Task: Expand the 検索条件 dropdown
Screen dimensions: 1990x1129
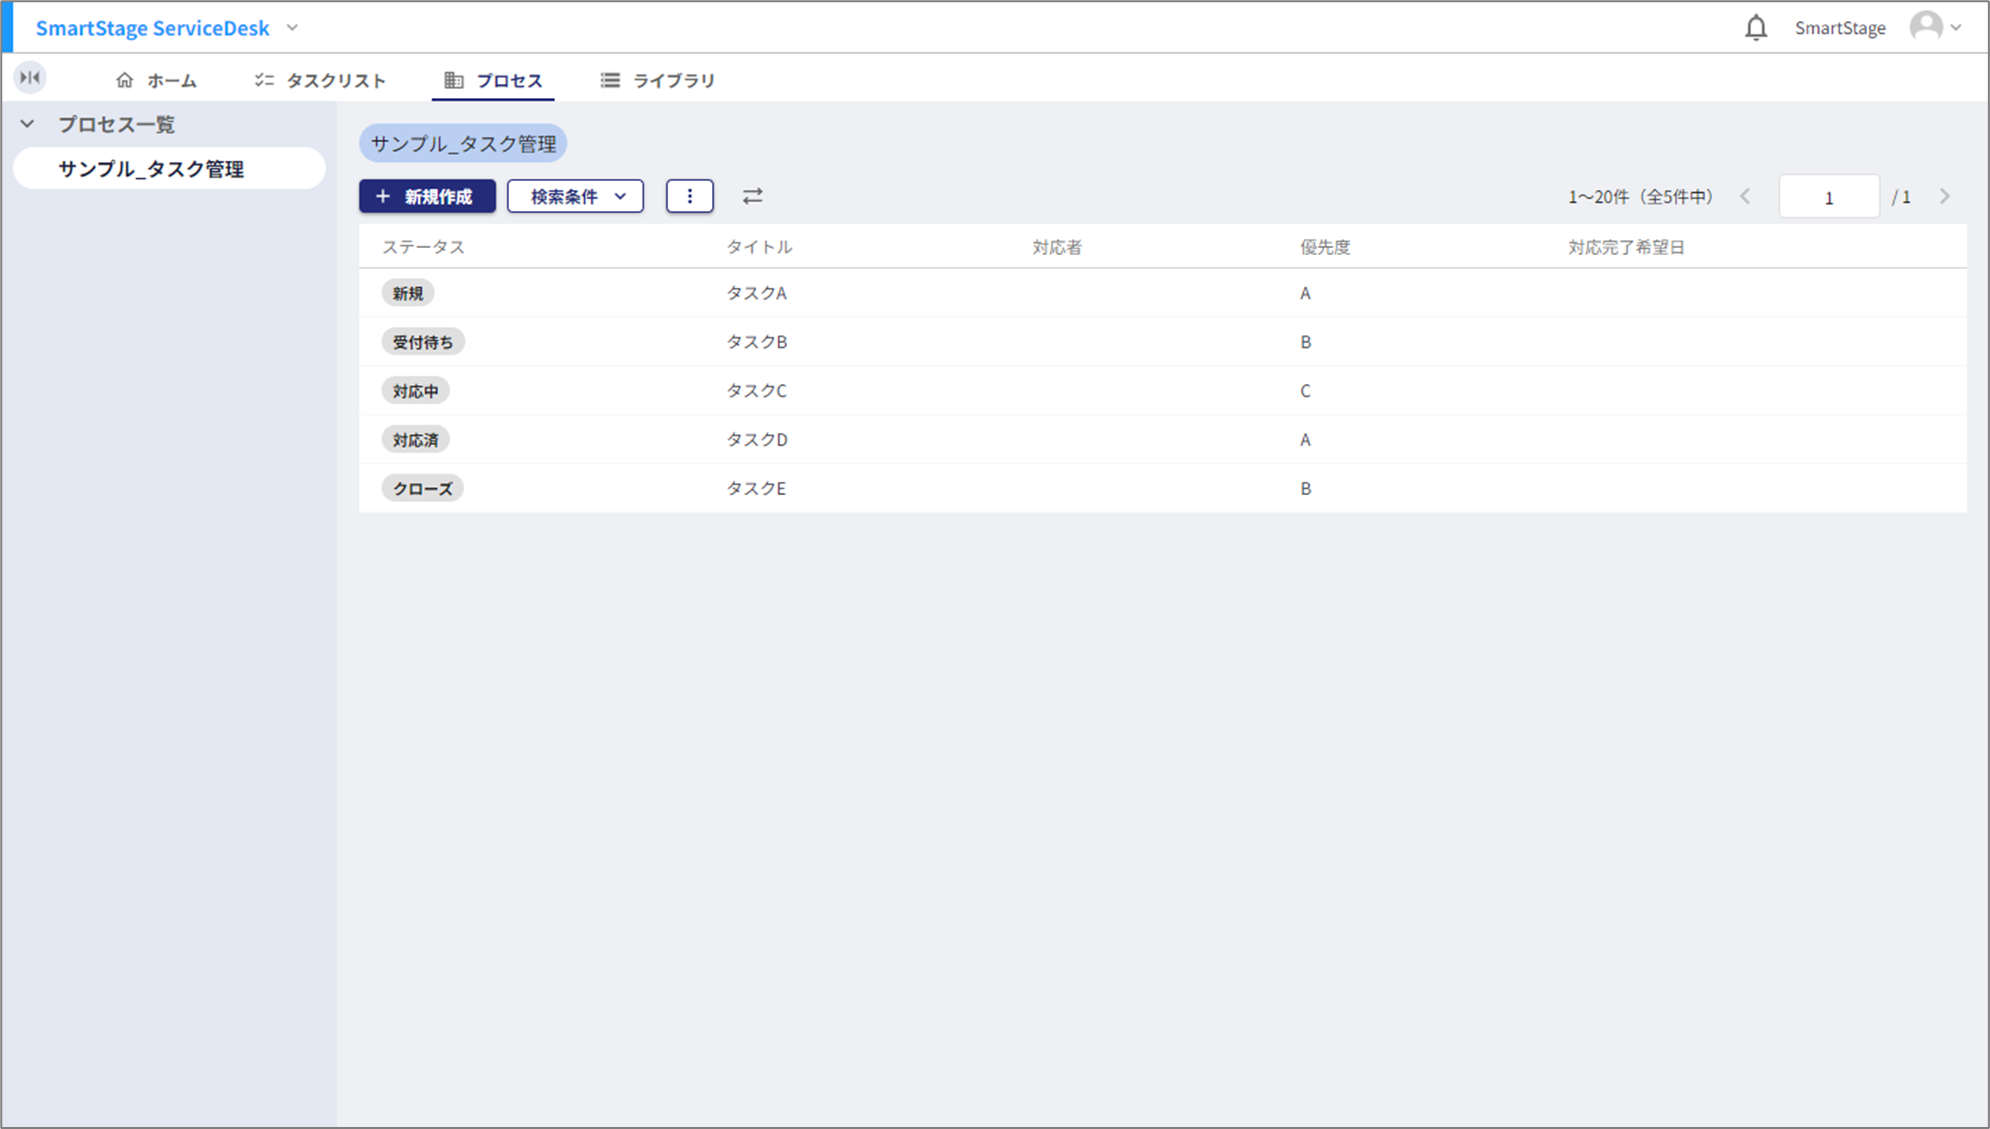Action: (575, 197)
